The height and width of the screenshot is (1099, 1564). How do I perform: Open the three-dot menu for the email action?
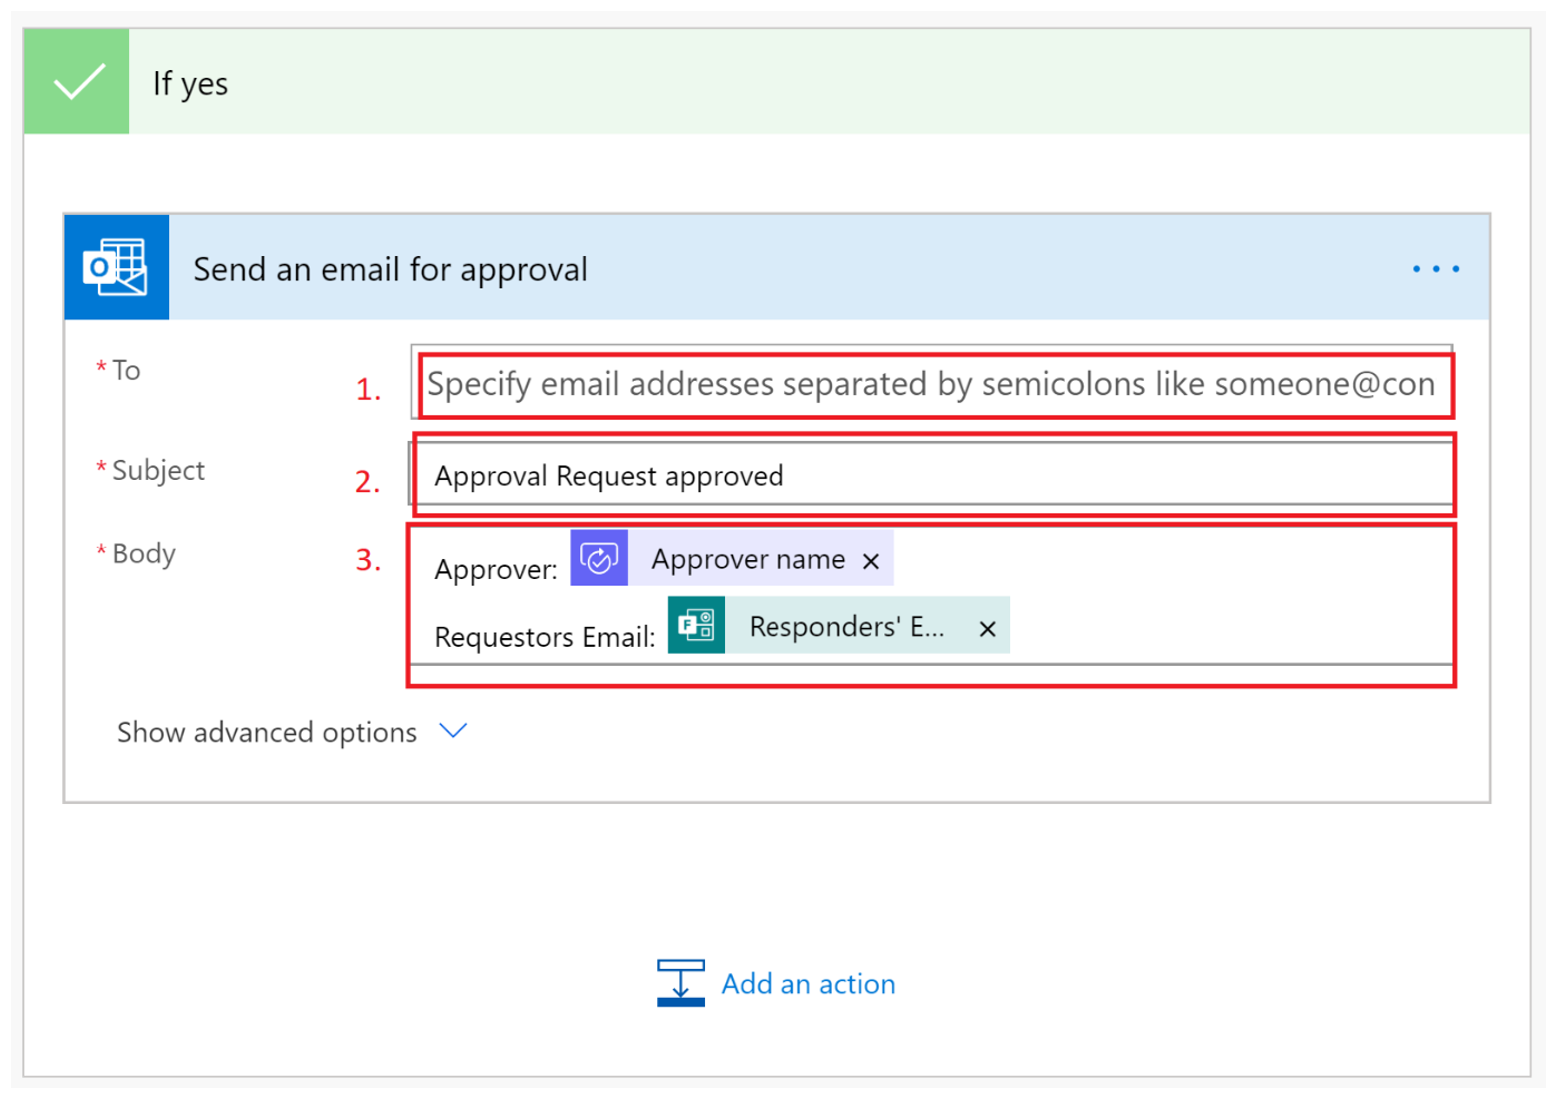point(1436,268)
